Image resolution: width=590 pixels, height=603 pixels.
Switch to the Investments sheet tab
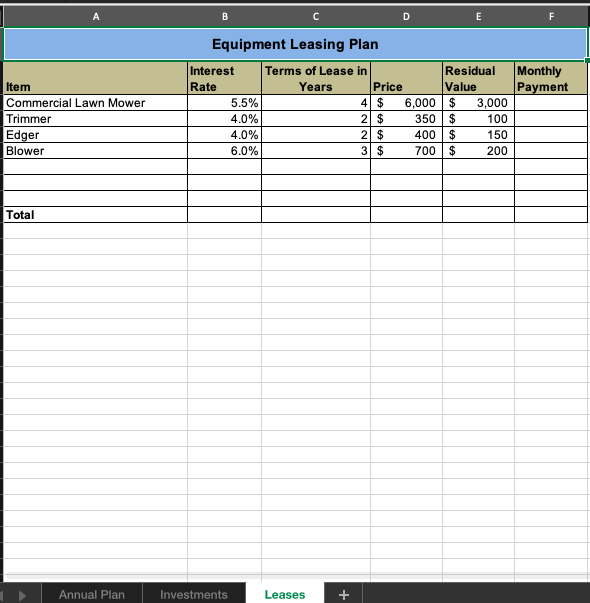coord(194,595)
